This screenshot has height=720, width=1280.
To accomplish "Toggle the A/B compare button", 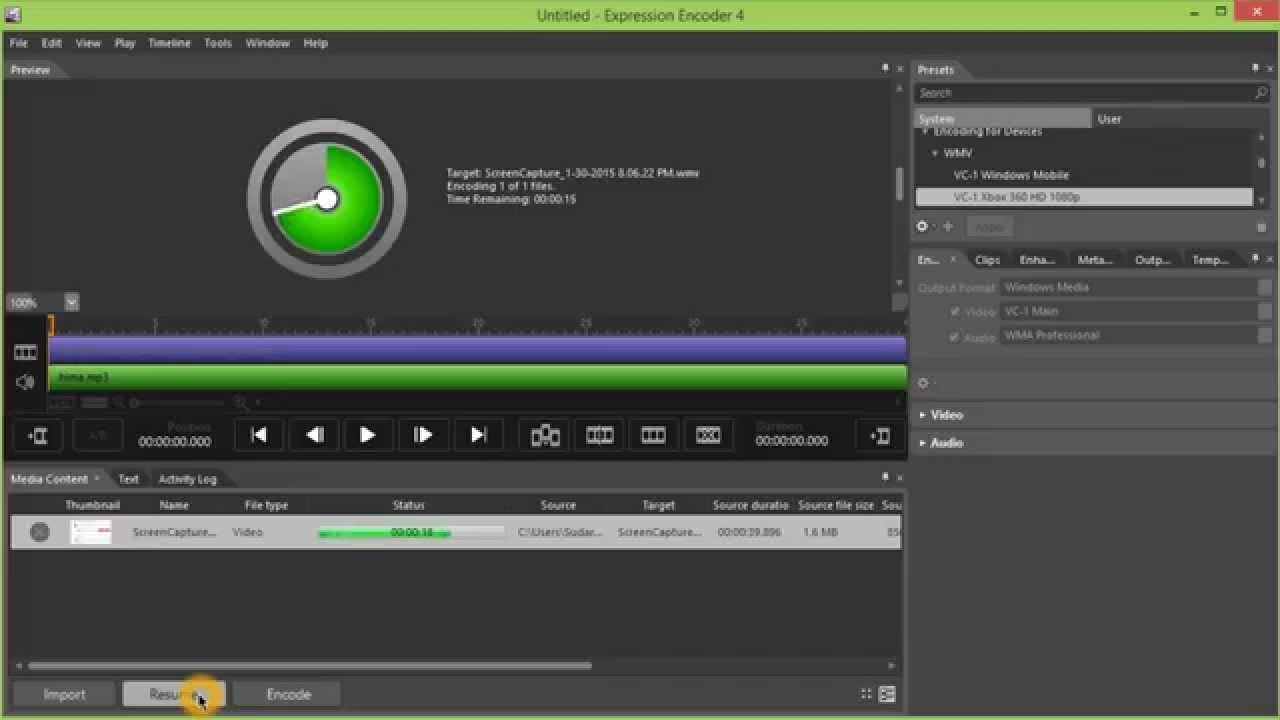I will (97, 435).
